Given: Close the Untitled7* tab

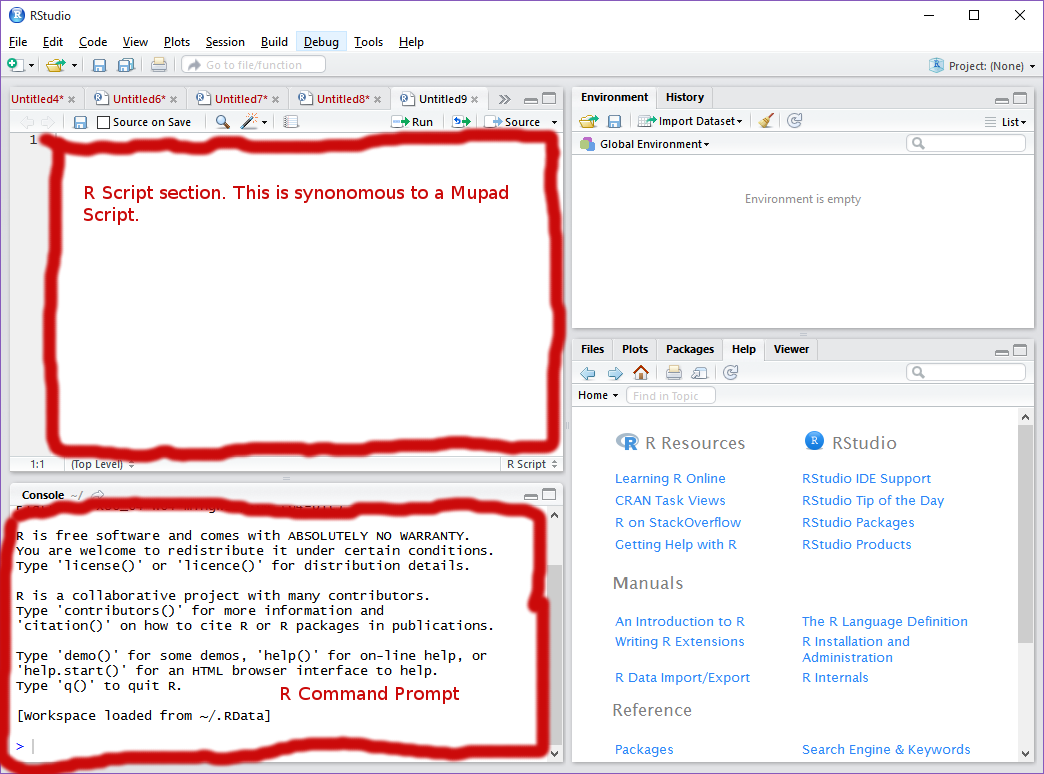Looking at the screenshot, I should [x=275, y=99].
